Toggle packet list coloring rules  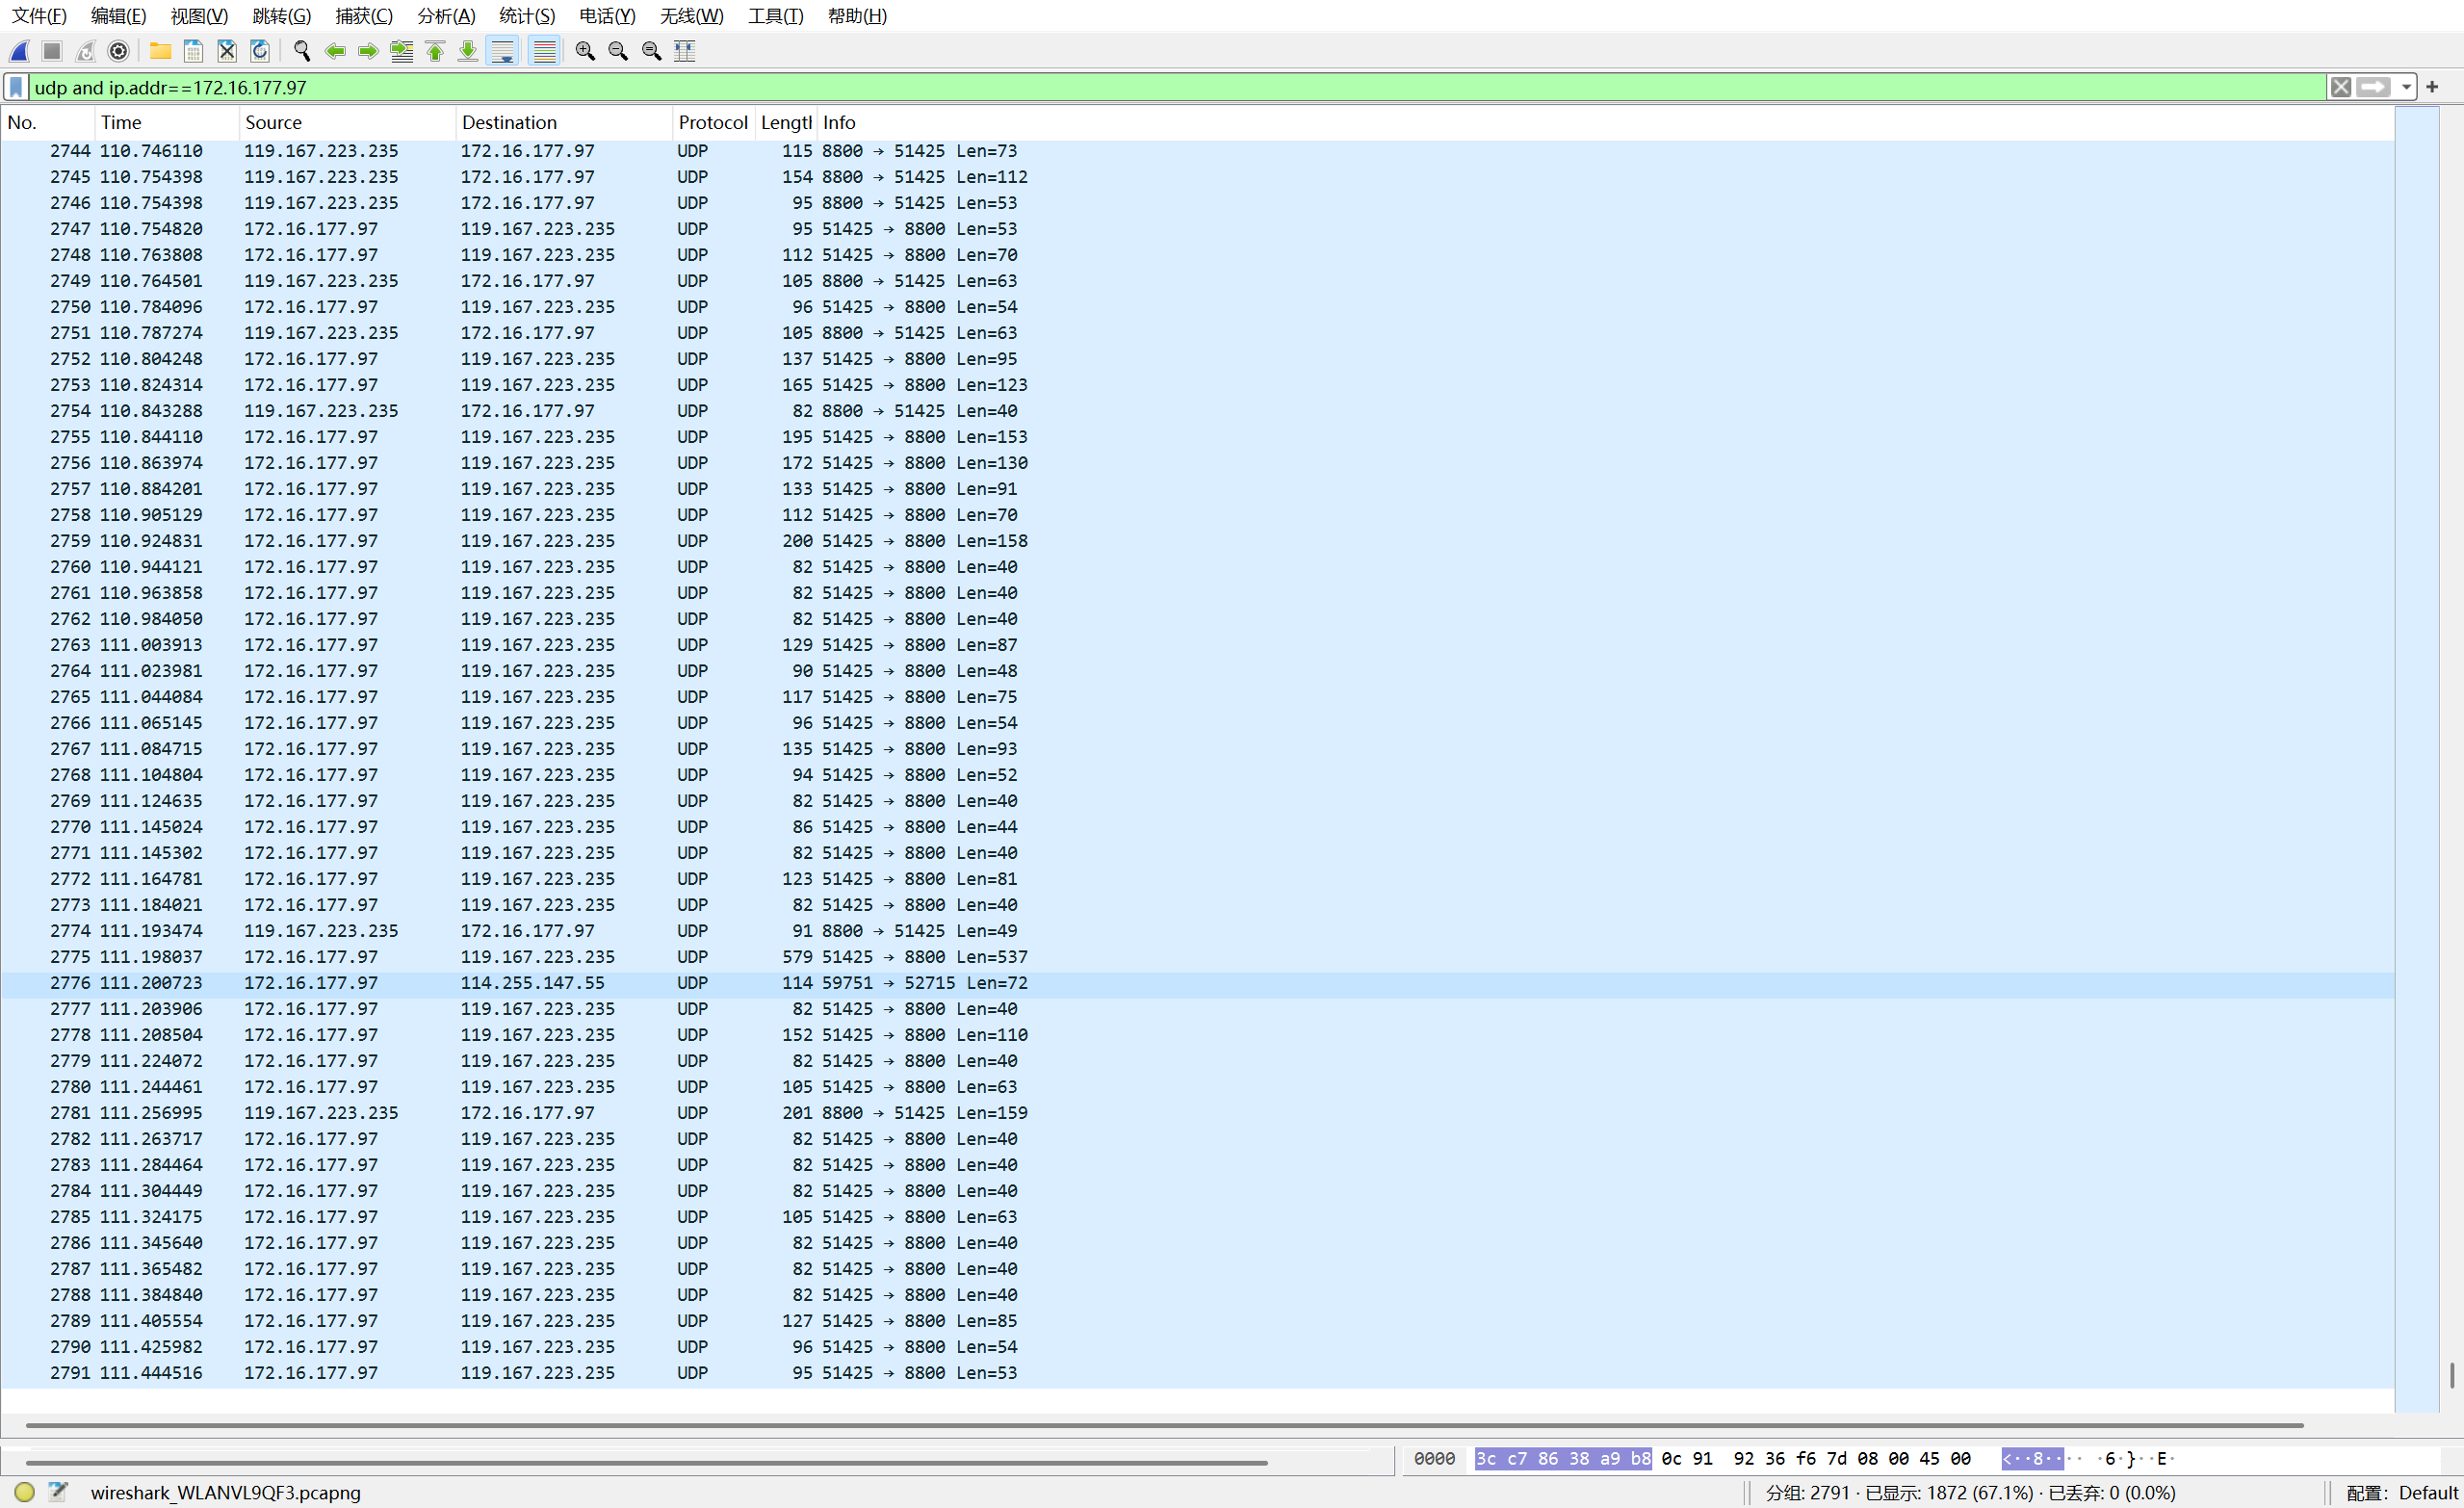[544, 51]
